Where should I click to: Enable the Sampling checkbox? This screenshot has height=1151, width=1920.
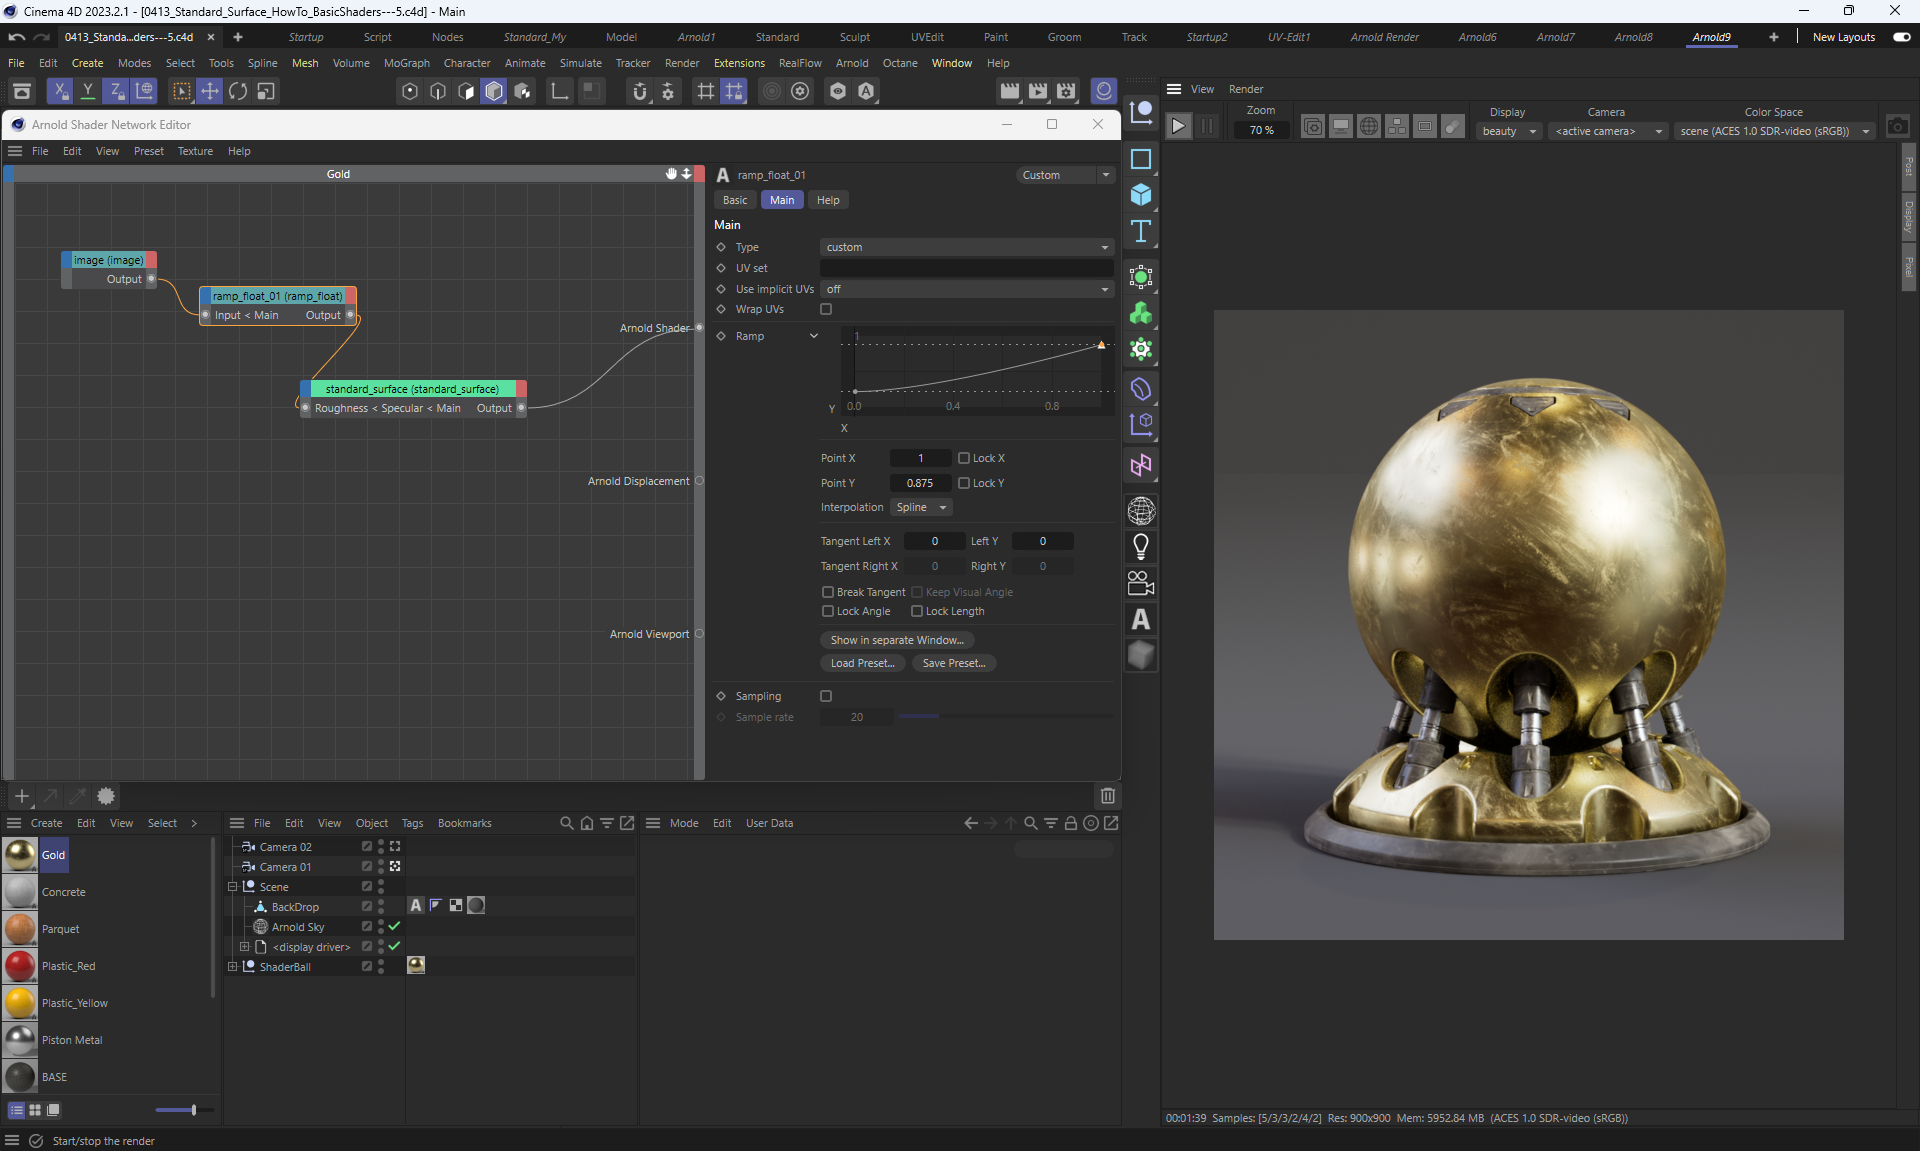click(826, 696)
